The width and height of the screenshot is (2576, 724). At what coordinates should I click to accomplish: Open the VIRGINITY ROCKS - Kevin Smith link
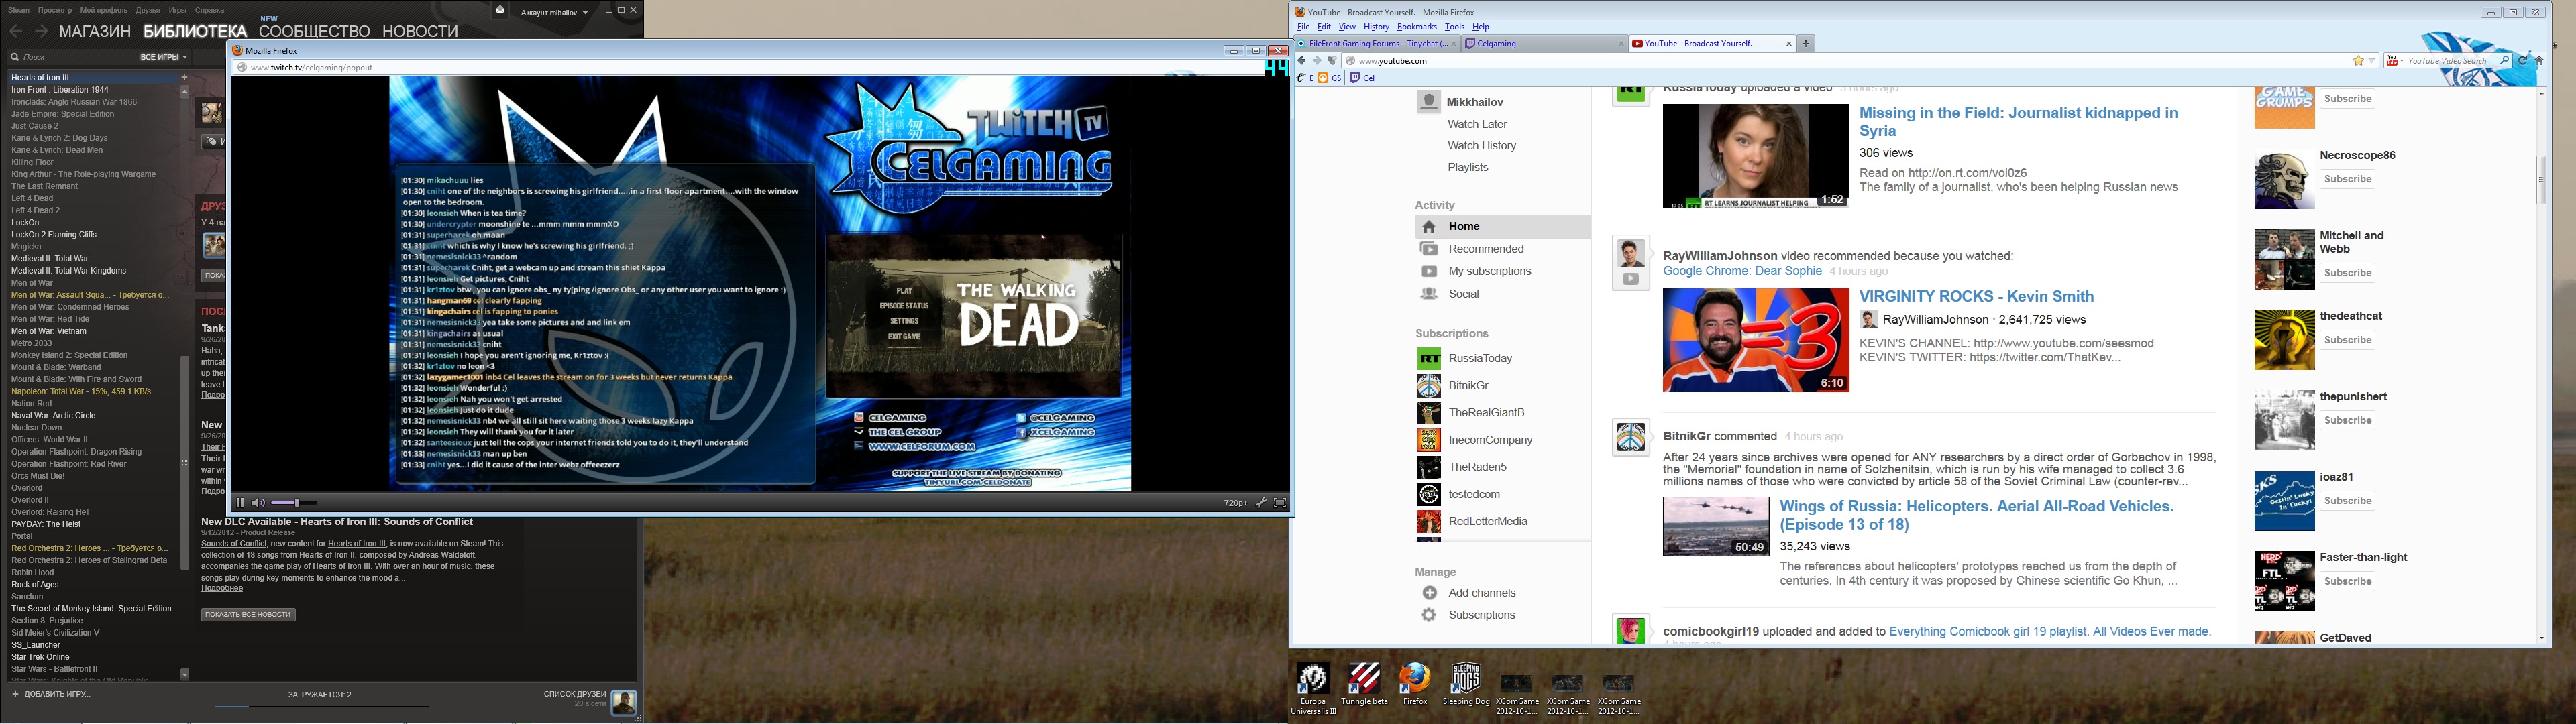1975,296
